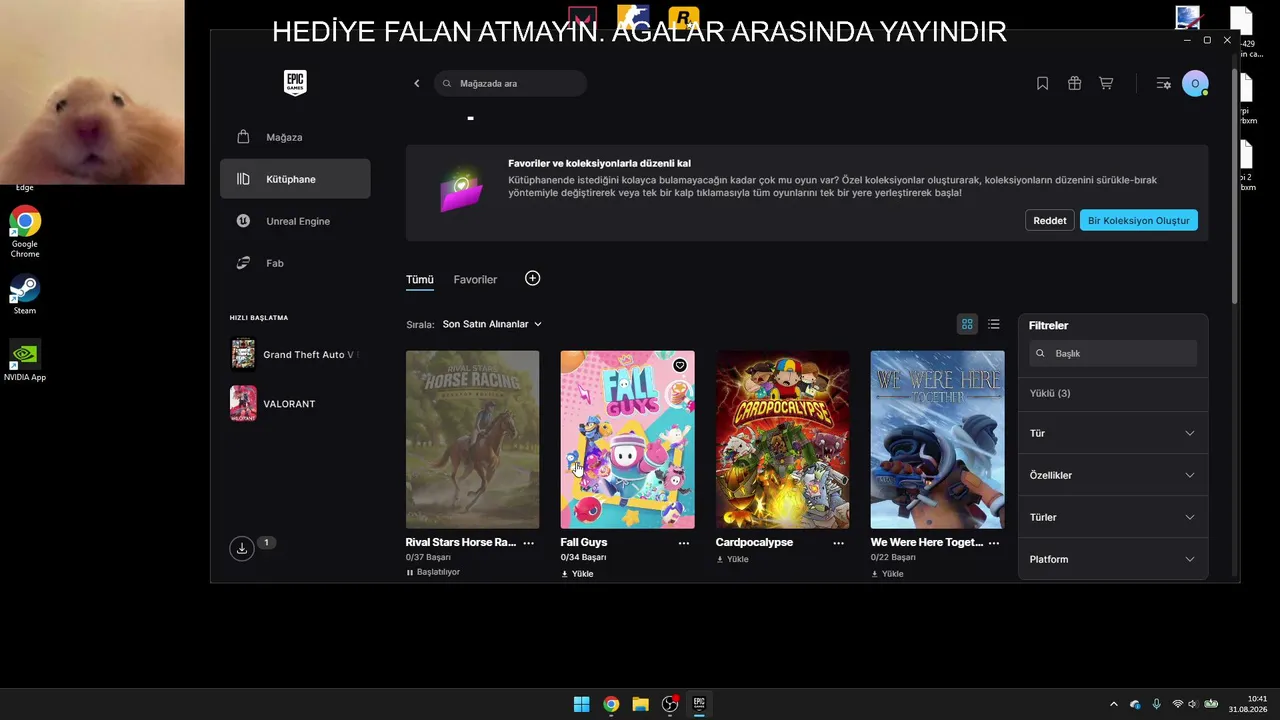Switch to the Favoriler tab
The height and width of the screenshot is (720, 1280).
click(475, 280)
